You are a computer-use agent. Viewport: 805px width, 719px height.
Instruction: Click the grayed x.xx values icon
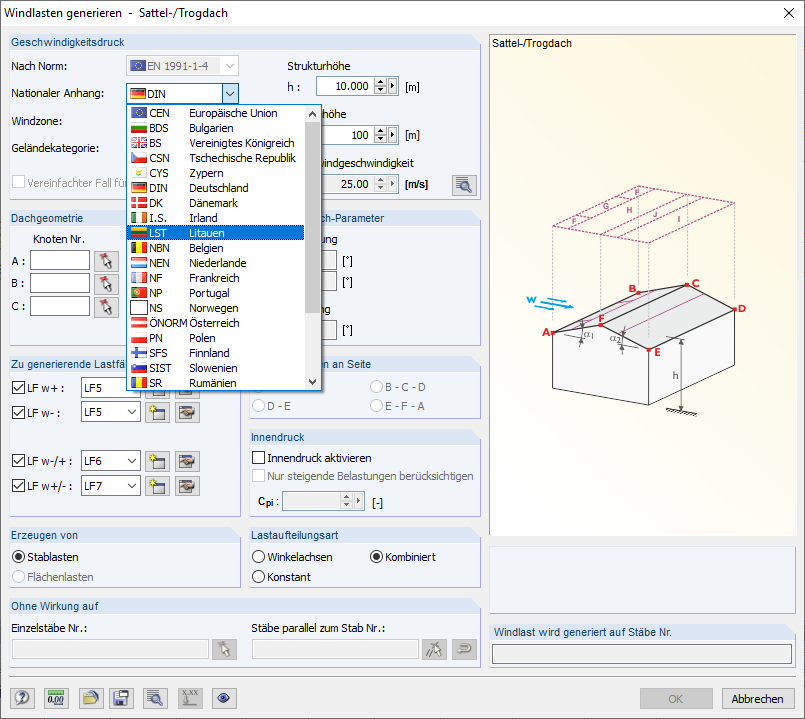click(190, 698)
